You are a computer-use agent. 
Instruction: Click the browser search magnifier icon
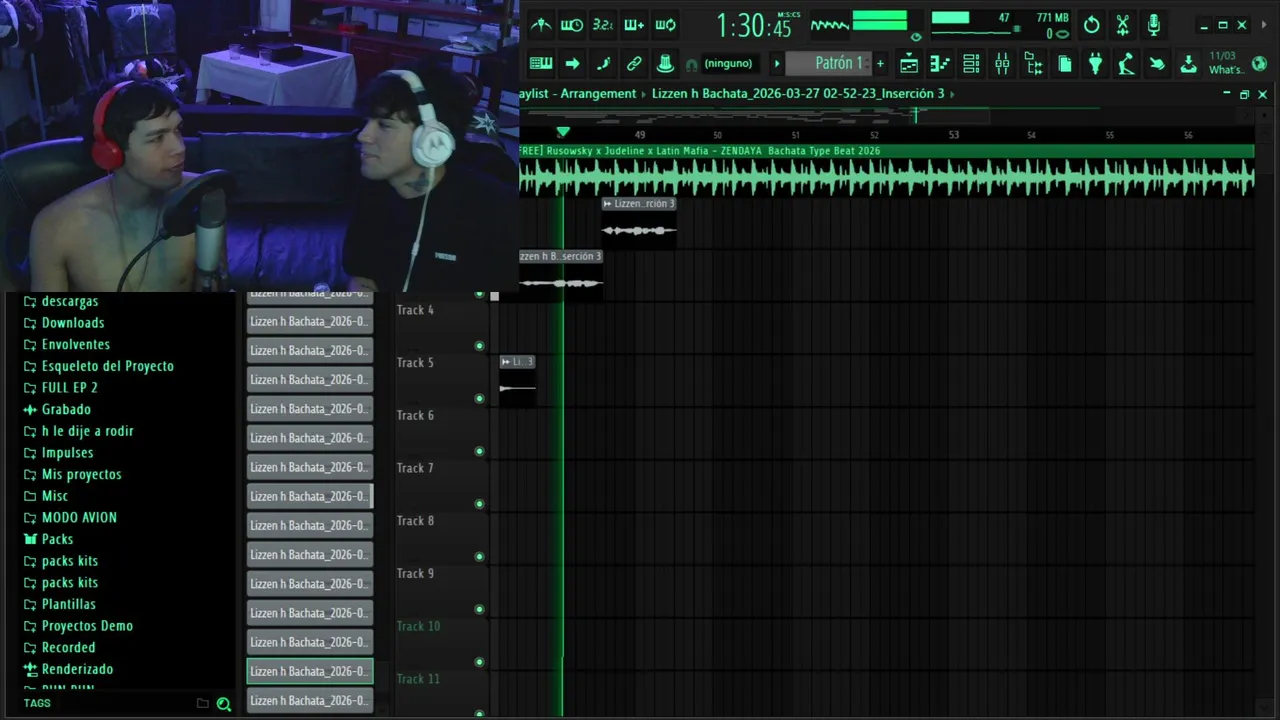(x=224, y=704)
